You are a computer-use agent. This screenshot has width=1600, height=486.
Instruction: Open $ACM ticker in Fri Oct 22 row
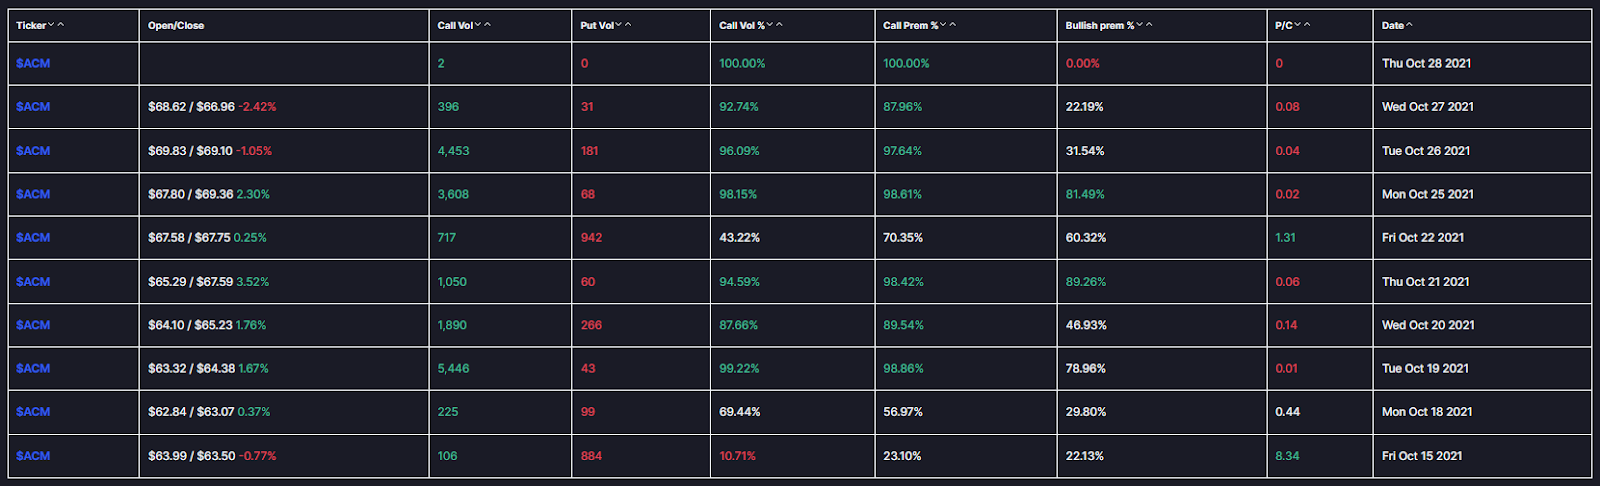33,238
